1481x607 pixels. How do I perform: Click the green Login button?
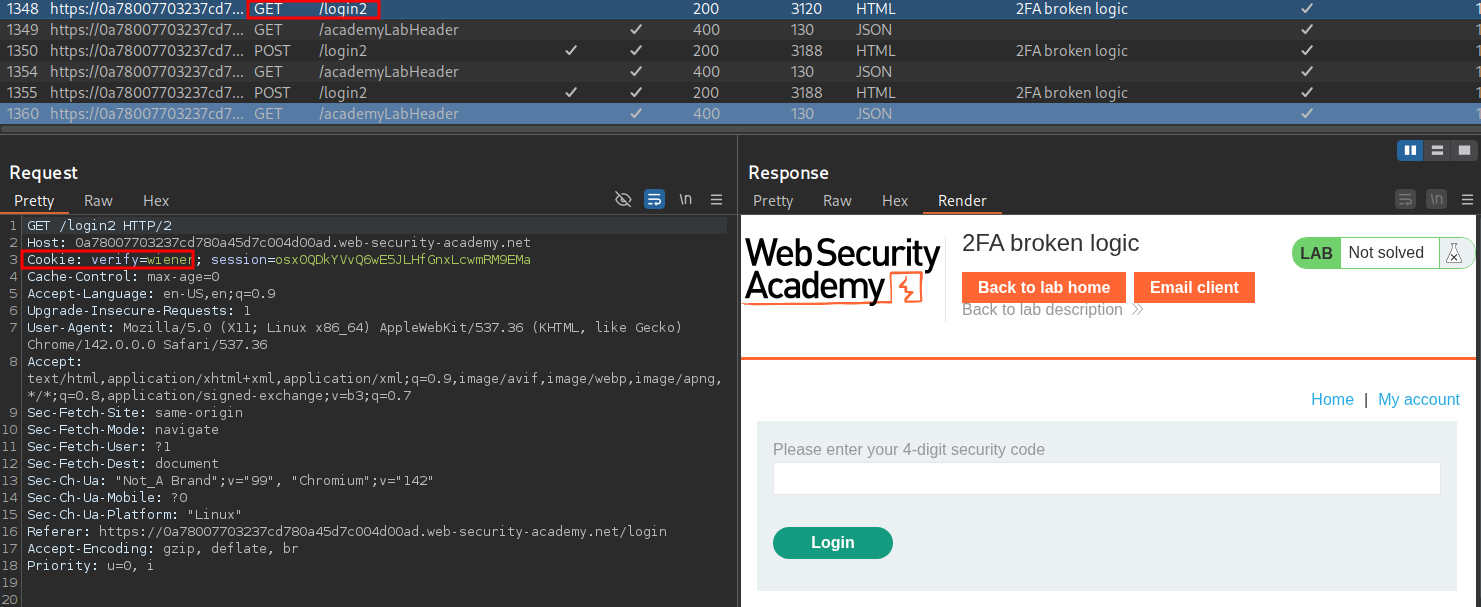pyautogui.click(x=832, y=543)
